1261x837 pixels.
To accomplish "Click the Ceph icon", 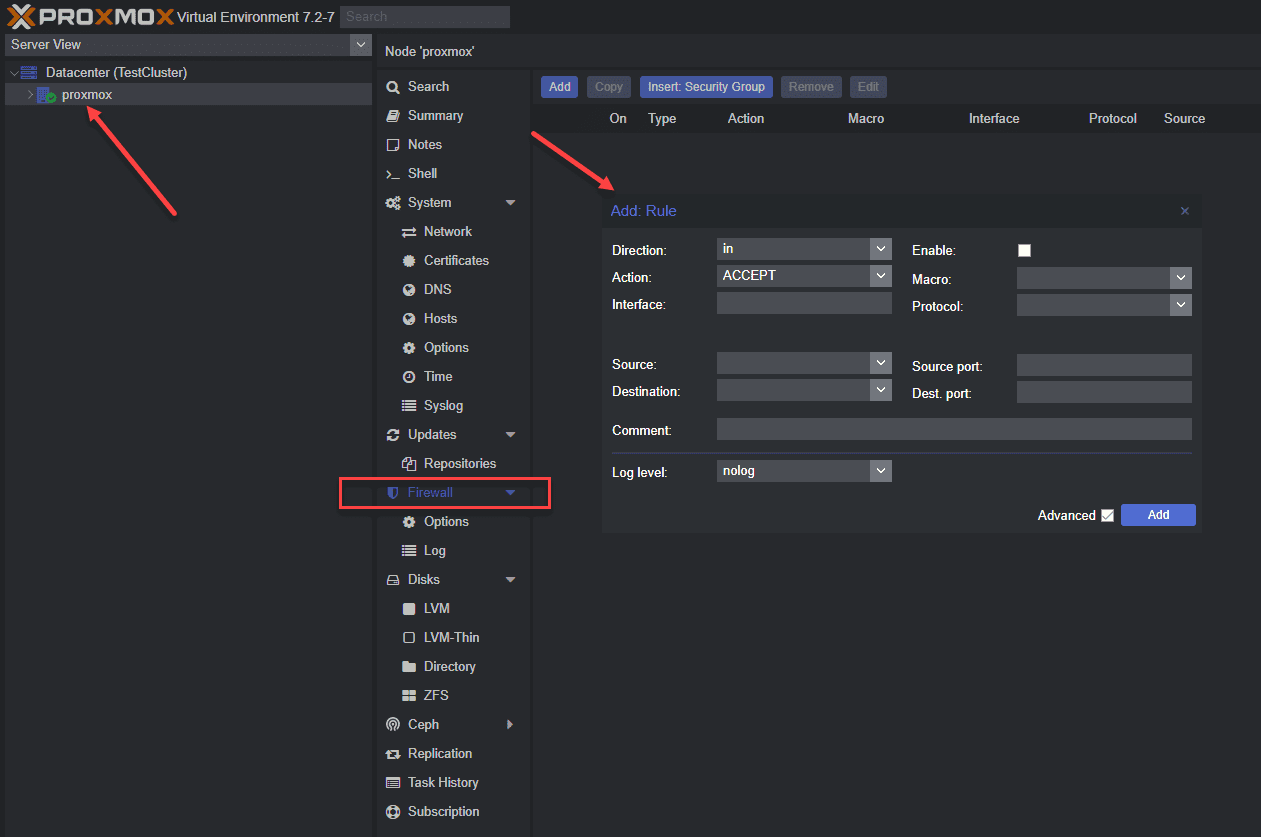I will (393, 725).
